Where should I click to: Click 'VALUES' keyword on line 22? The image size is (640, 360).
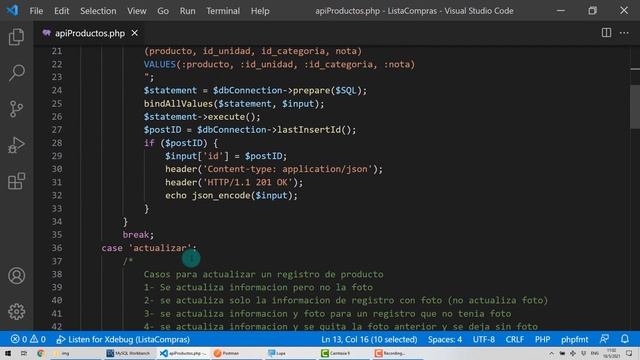(x=160, y=64)
